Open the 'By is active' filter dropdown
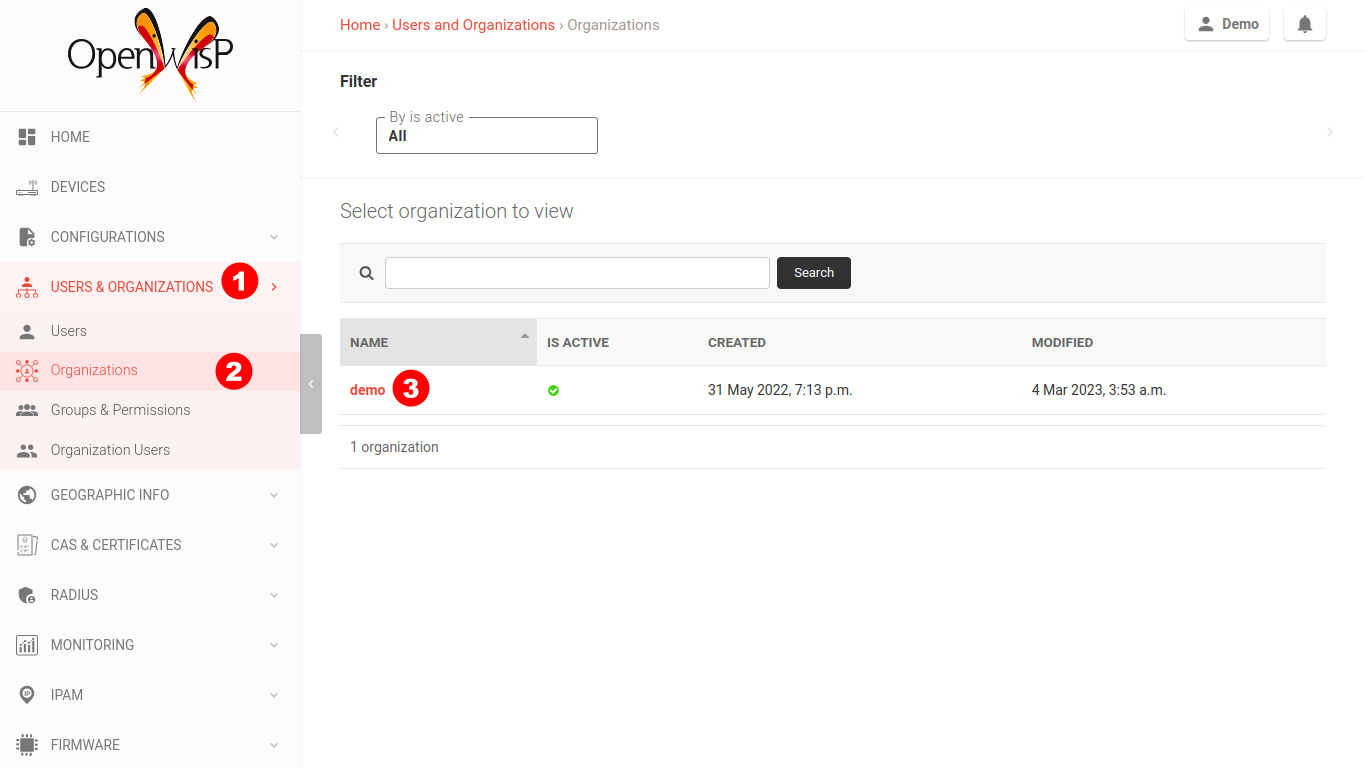The height and width of the screenshot is (768, 1364). point(486,136)
